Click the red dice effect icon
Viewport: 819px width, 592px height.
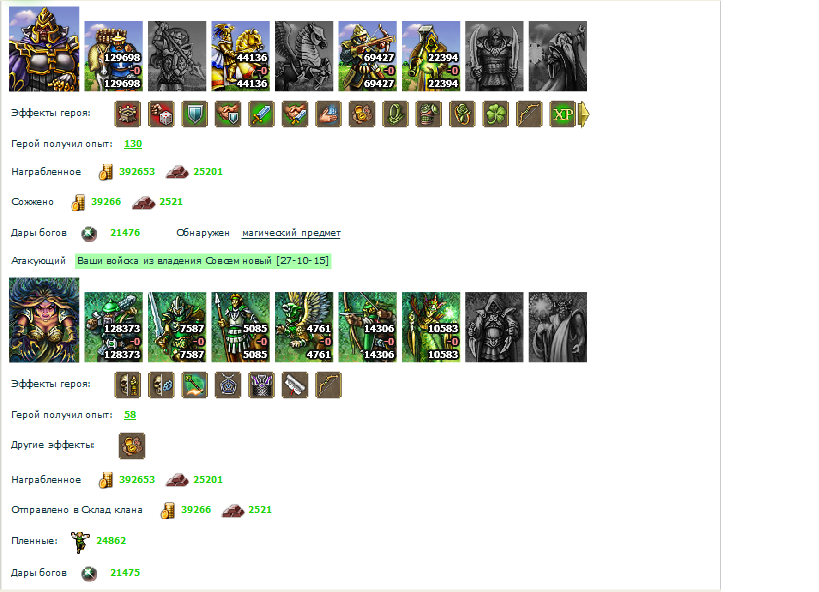point(161,114)
